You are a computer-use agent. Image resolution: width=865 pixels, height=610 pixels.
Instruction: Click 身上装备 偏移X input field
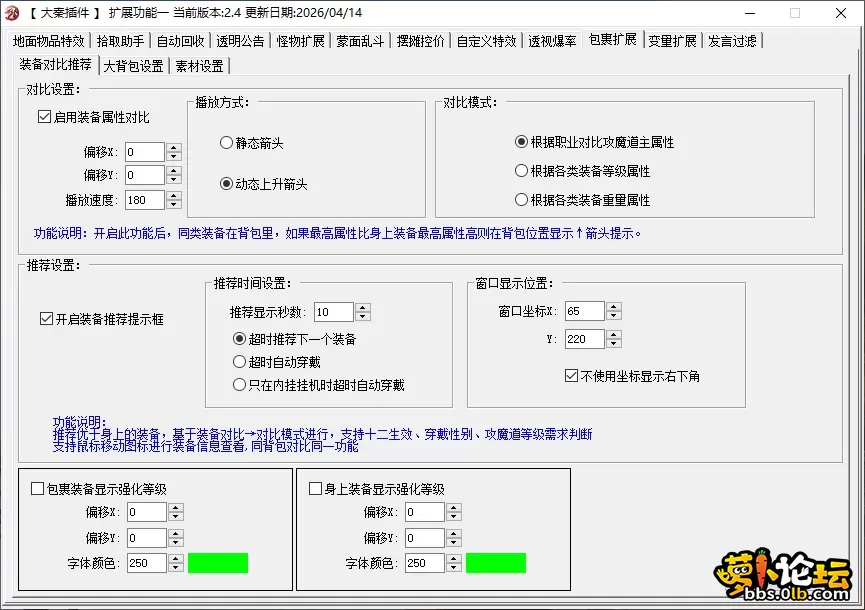tap(425, 512)
